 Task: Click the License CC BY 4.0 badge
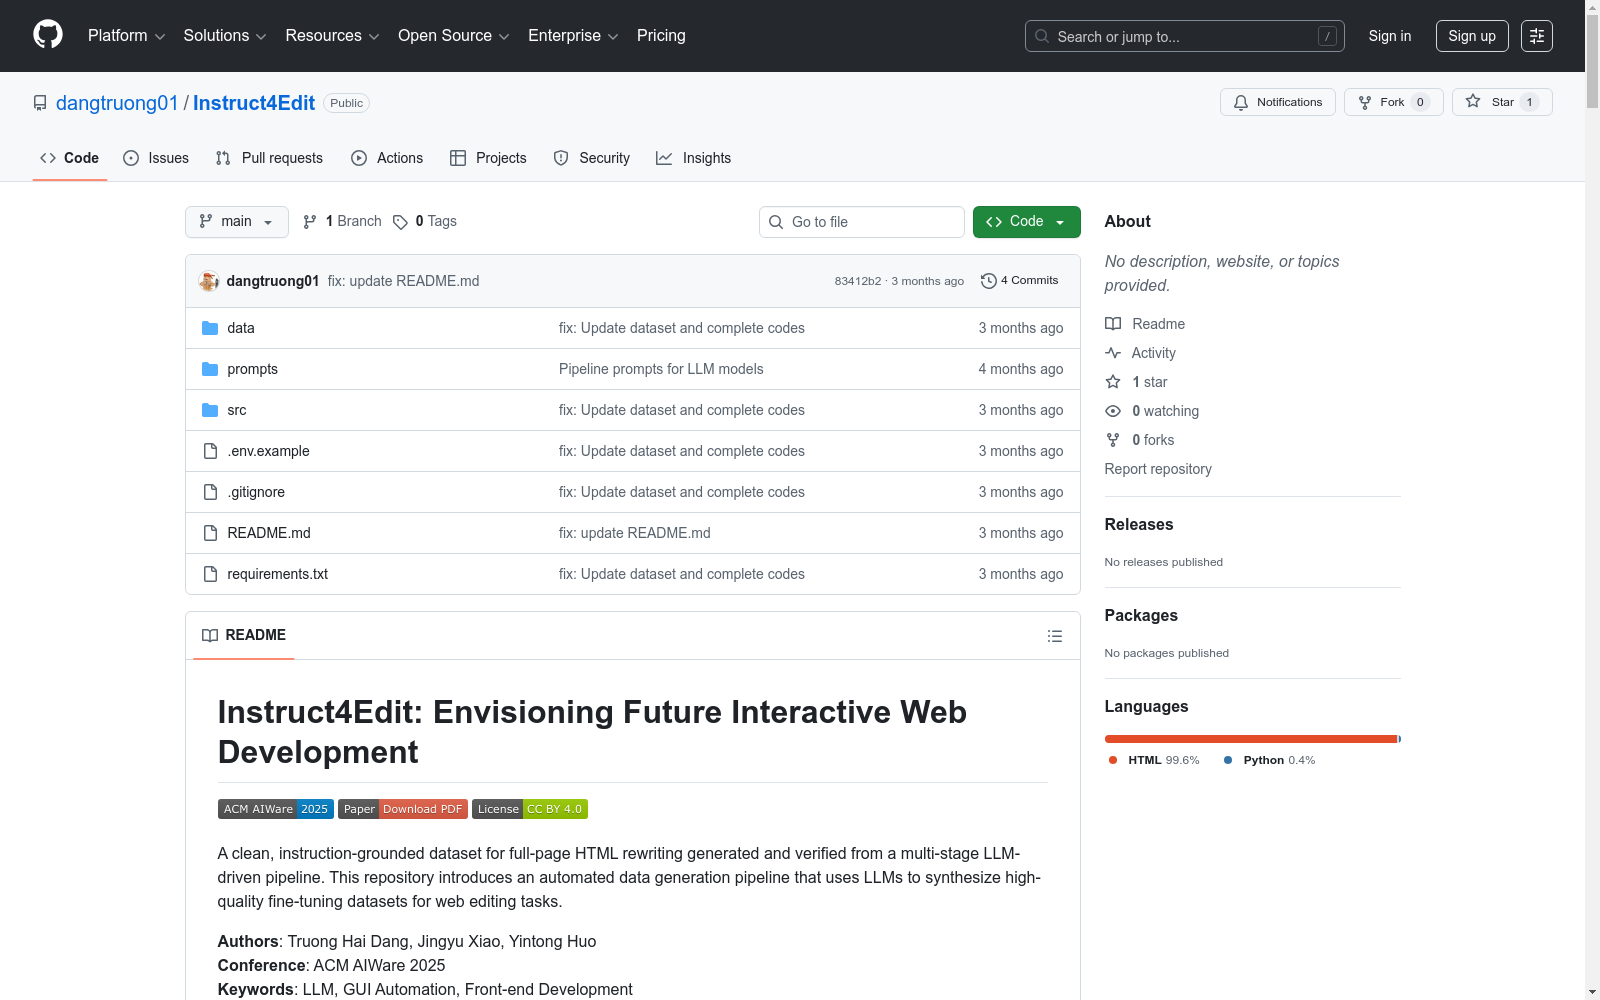530,809
